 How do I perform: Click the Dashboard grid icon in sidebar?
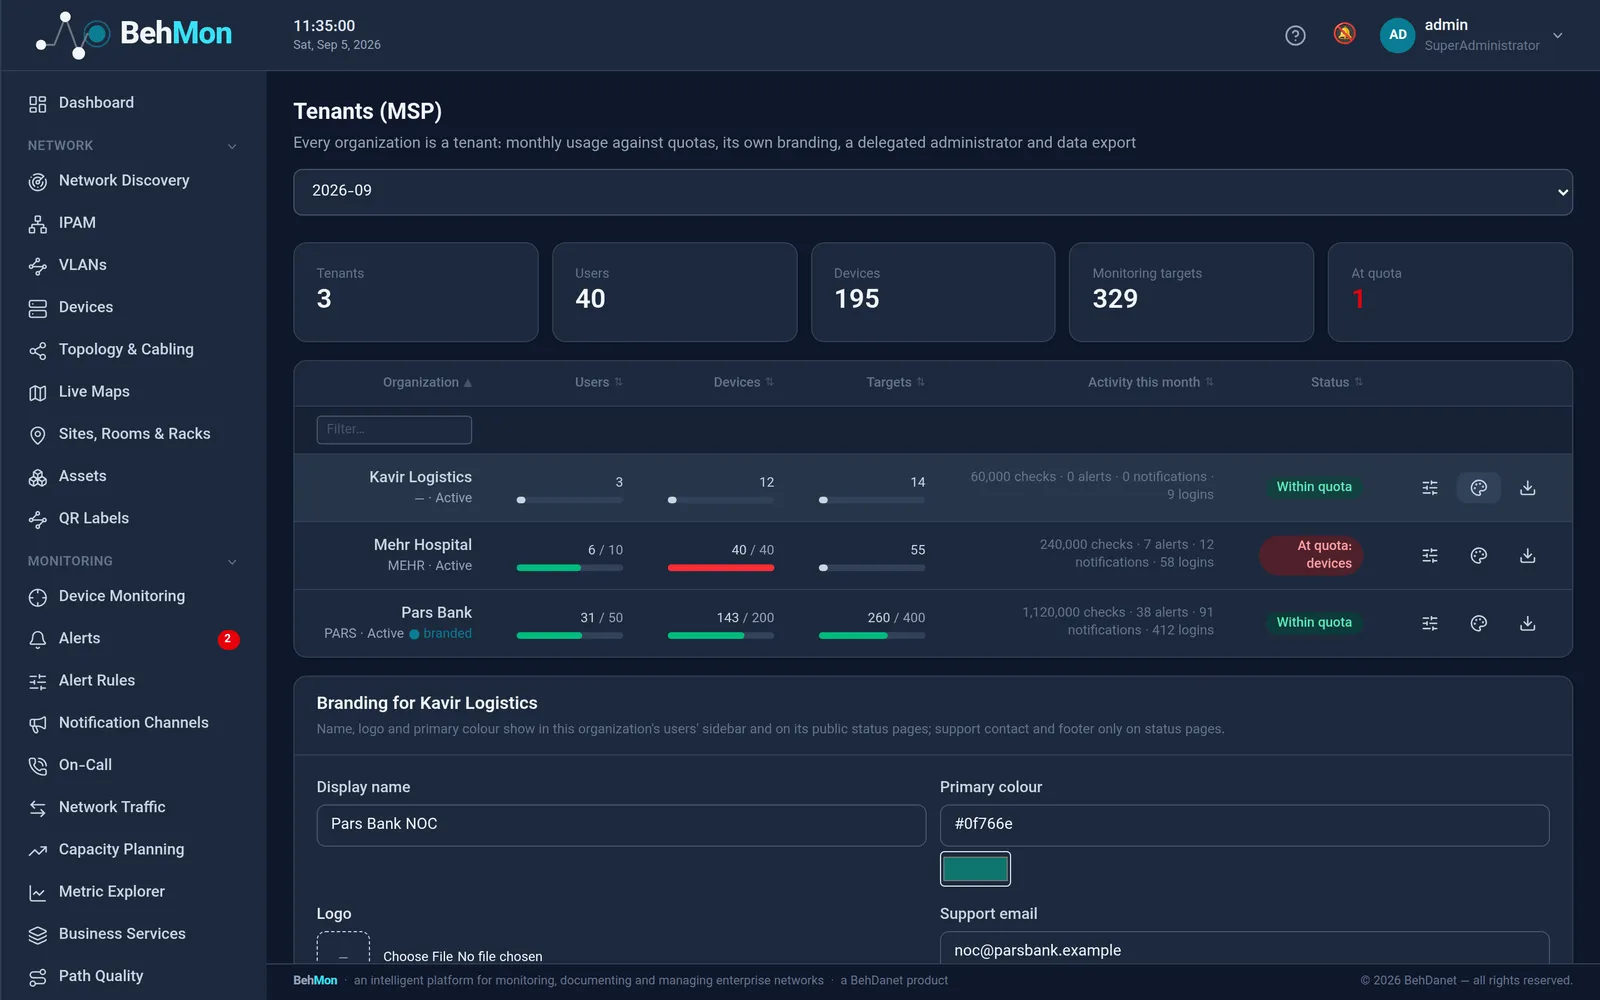click(38, 104)
